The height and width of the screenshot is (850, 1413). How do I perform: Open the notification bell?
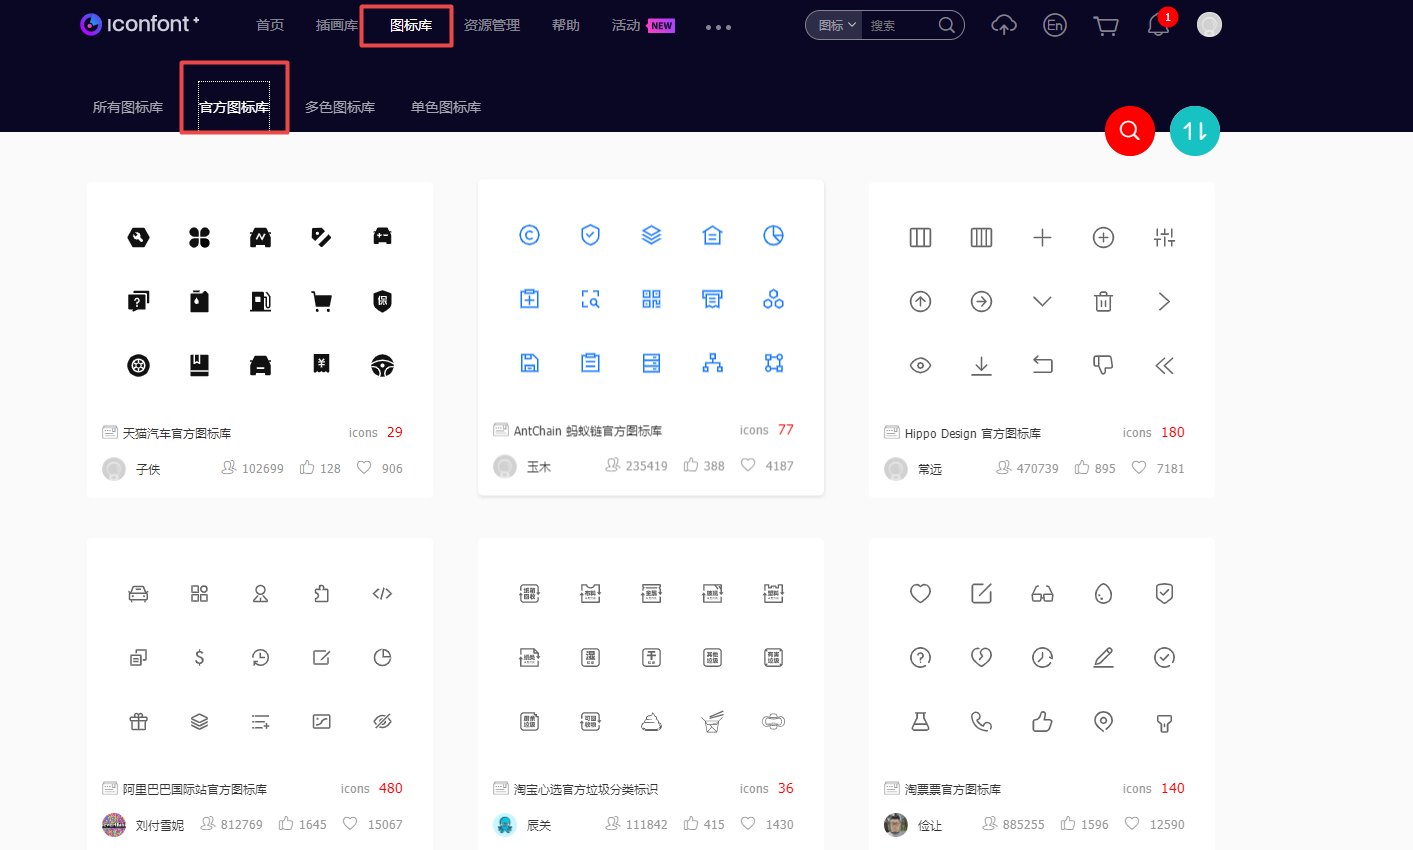(1158, 26)
